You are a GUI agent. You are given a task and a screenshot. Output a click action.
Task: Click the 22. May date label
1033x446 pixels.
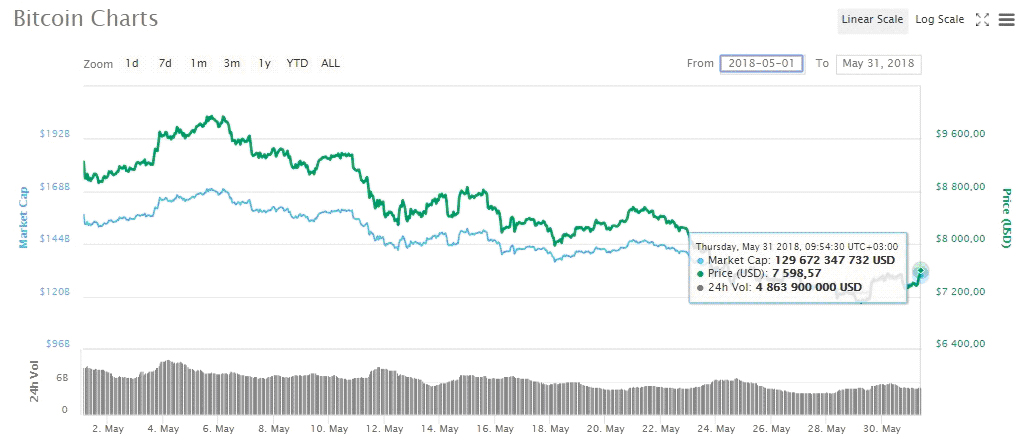[661, 429]
